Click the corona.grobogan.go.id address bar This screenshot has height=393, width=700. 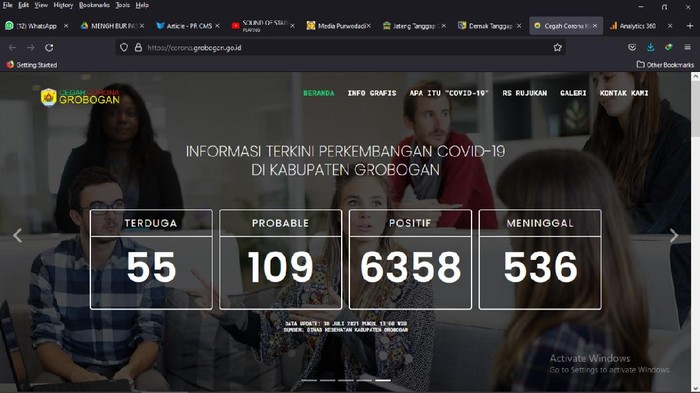340,47
